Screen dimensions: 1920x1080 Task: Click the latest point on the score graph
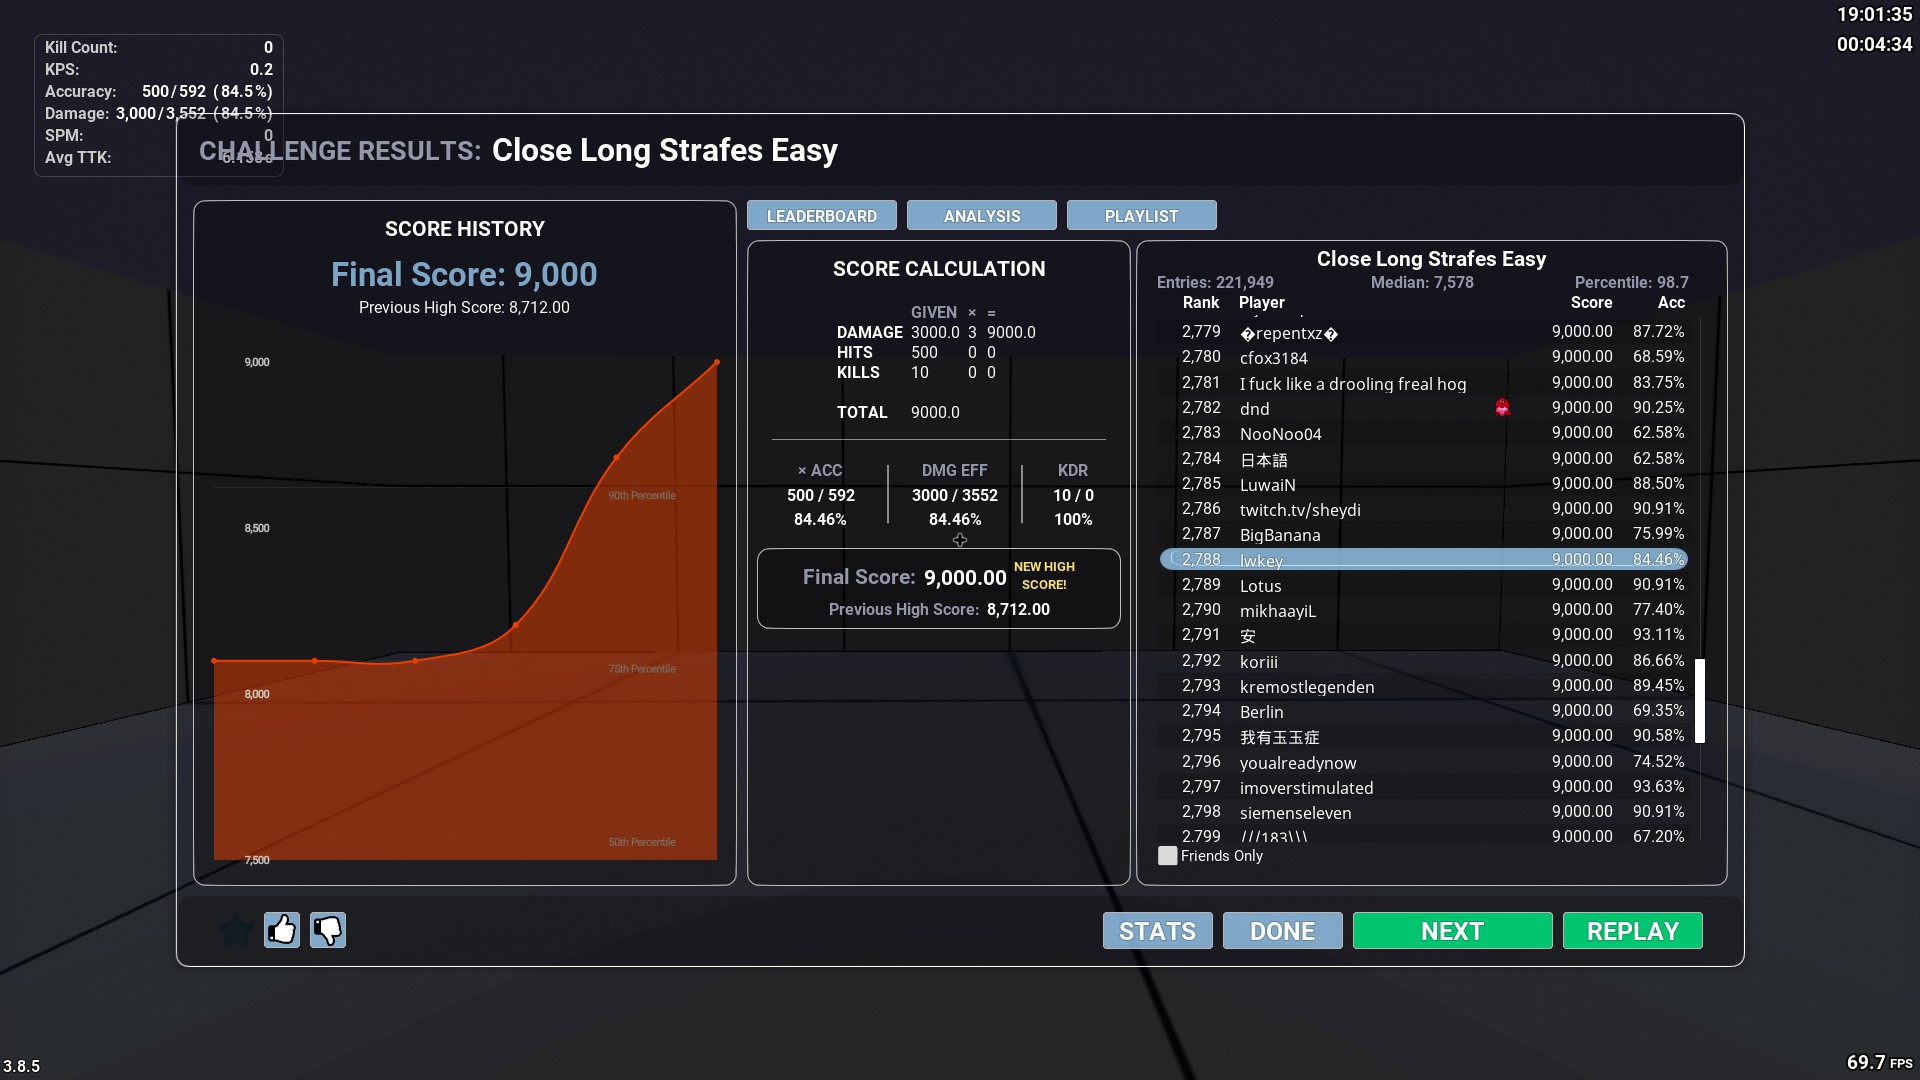[716, 362]
